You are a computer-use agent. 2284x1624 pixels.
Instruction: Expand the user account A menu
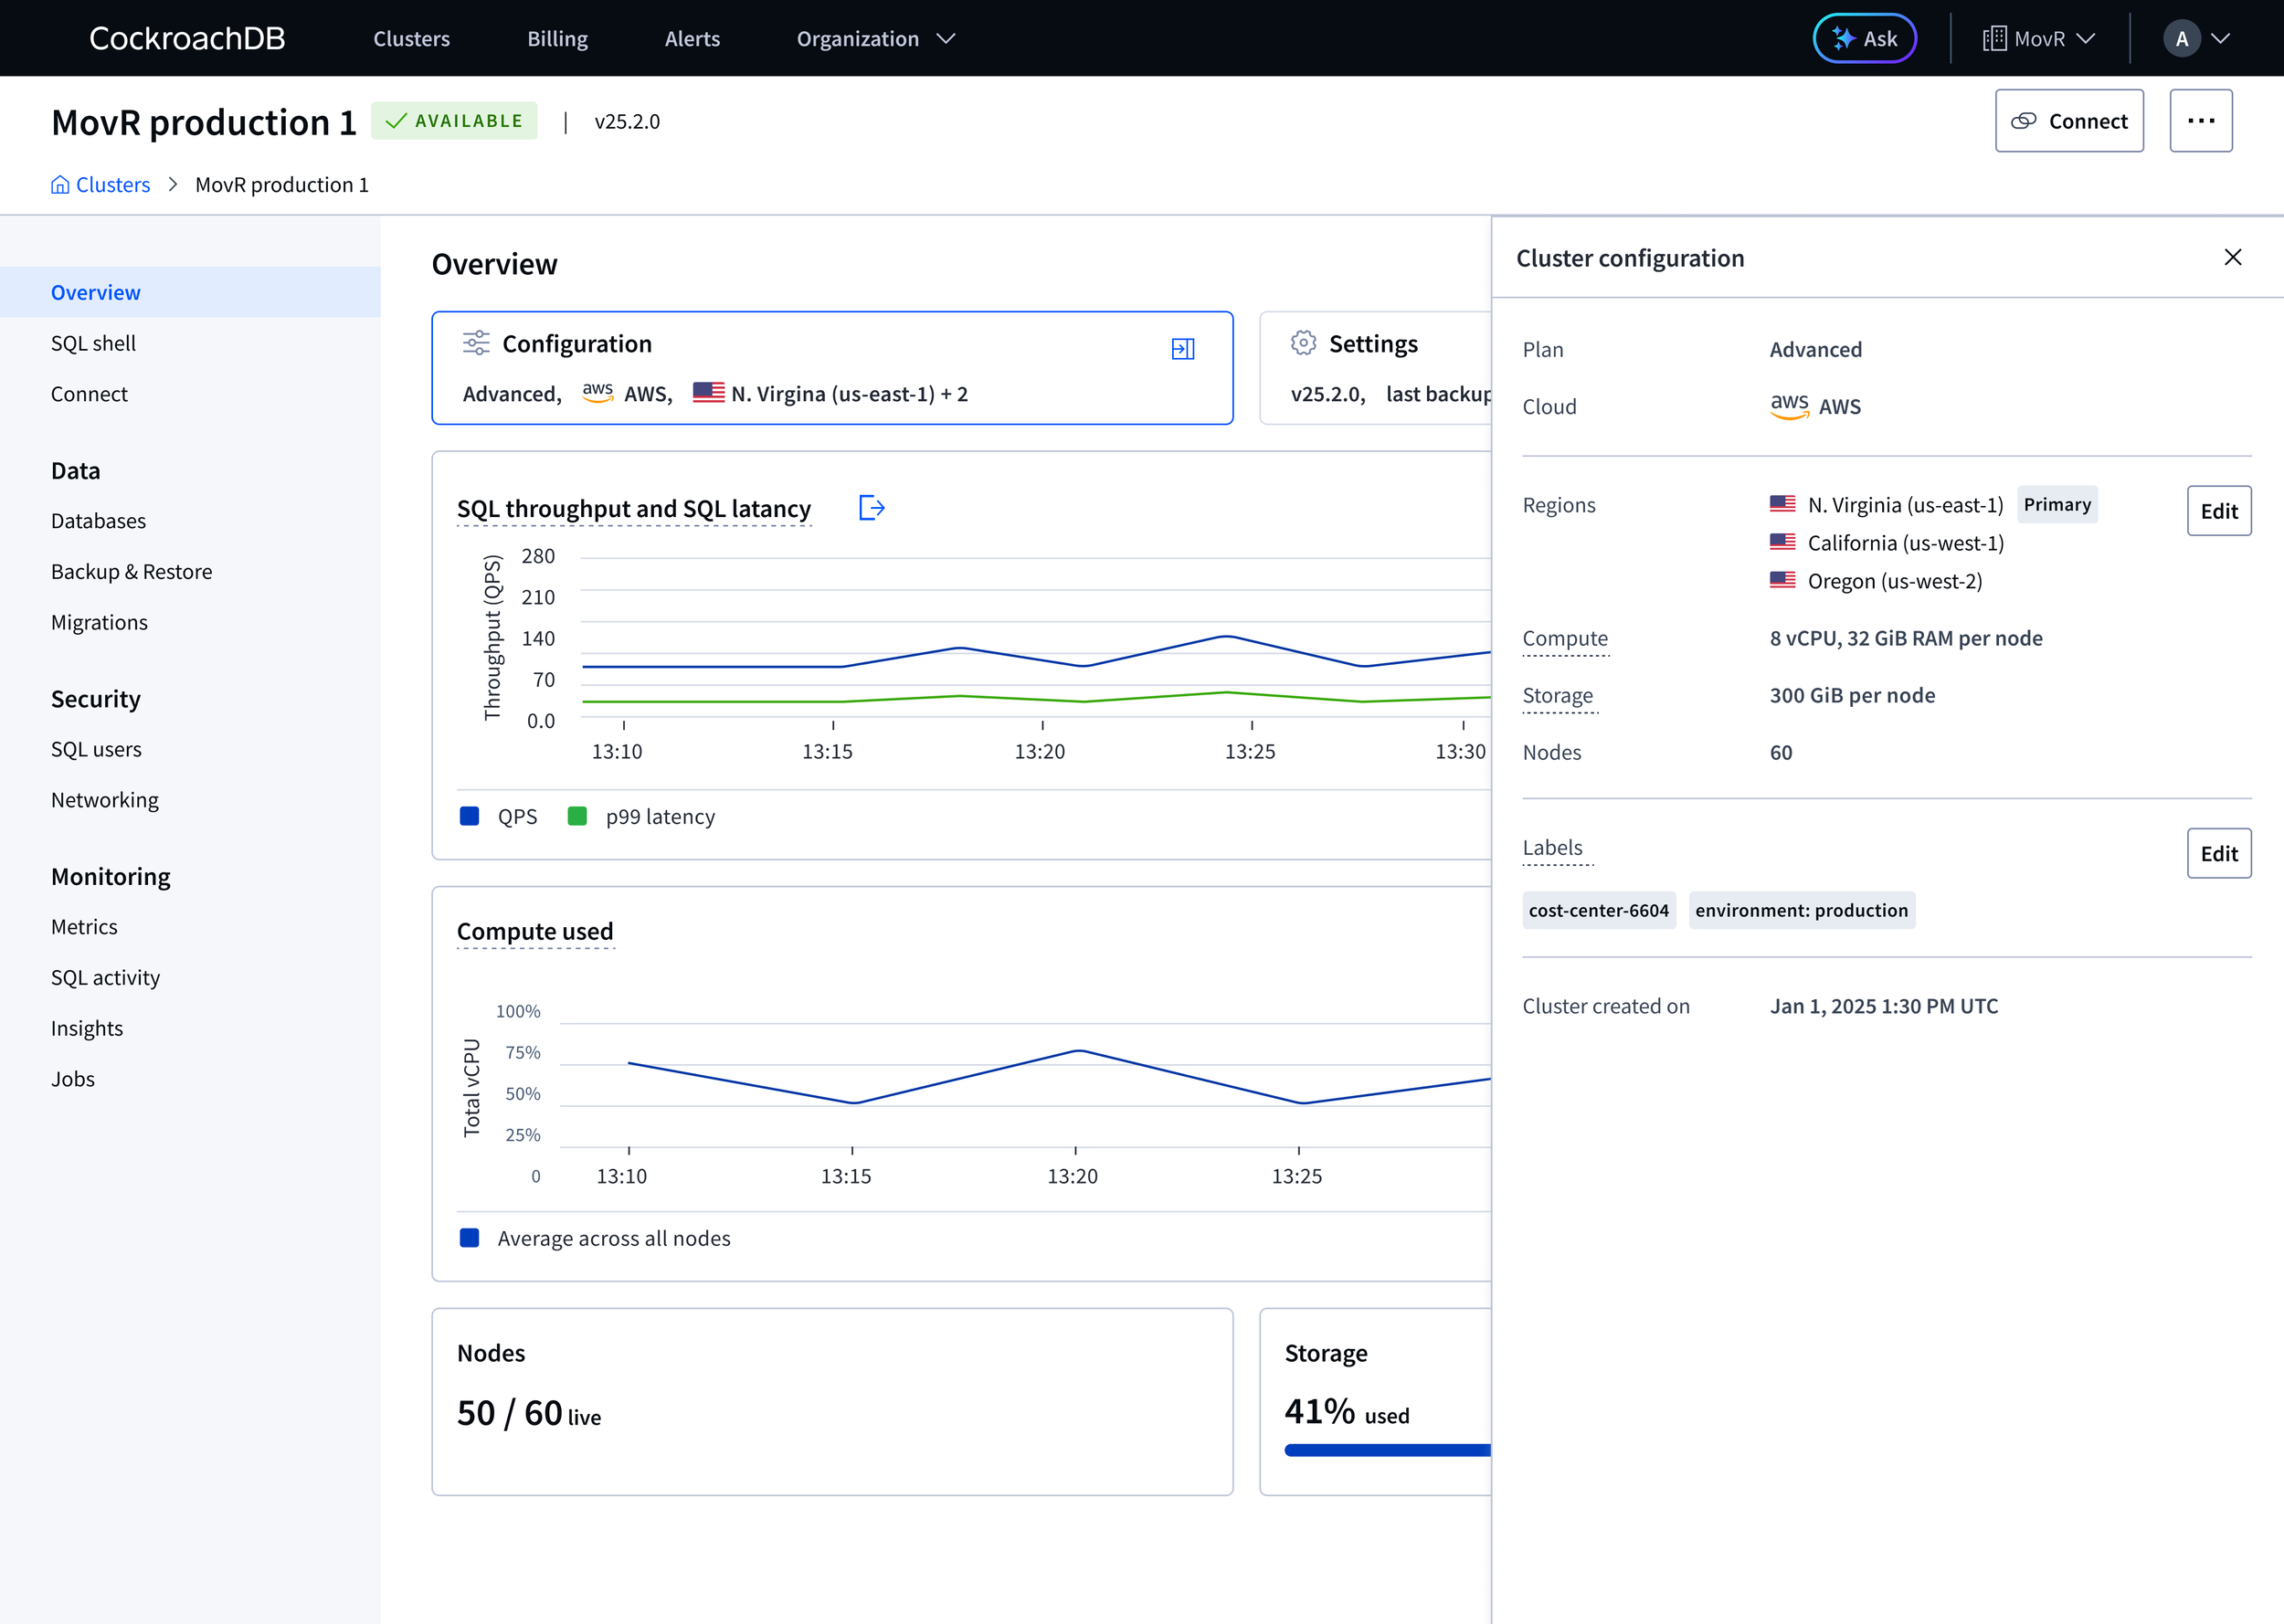pyautogui.click(x=2196, y=39)
